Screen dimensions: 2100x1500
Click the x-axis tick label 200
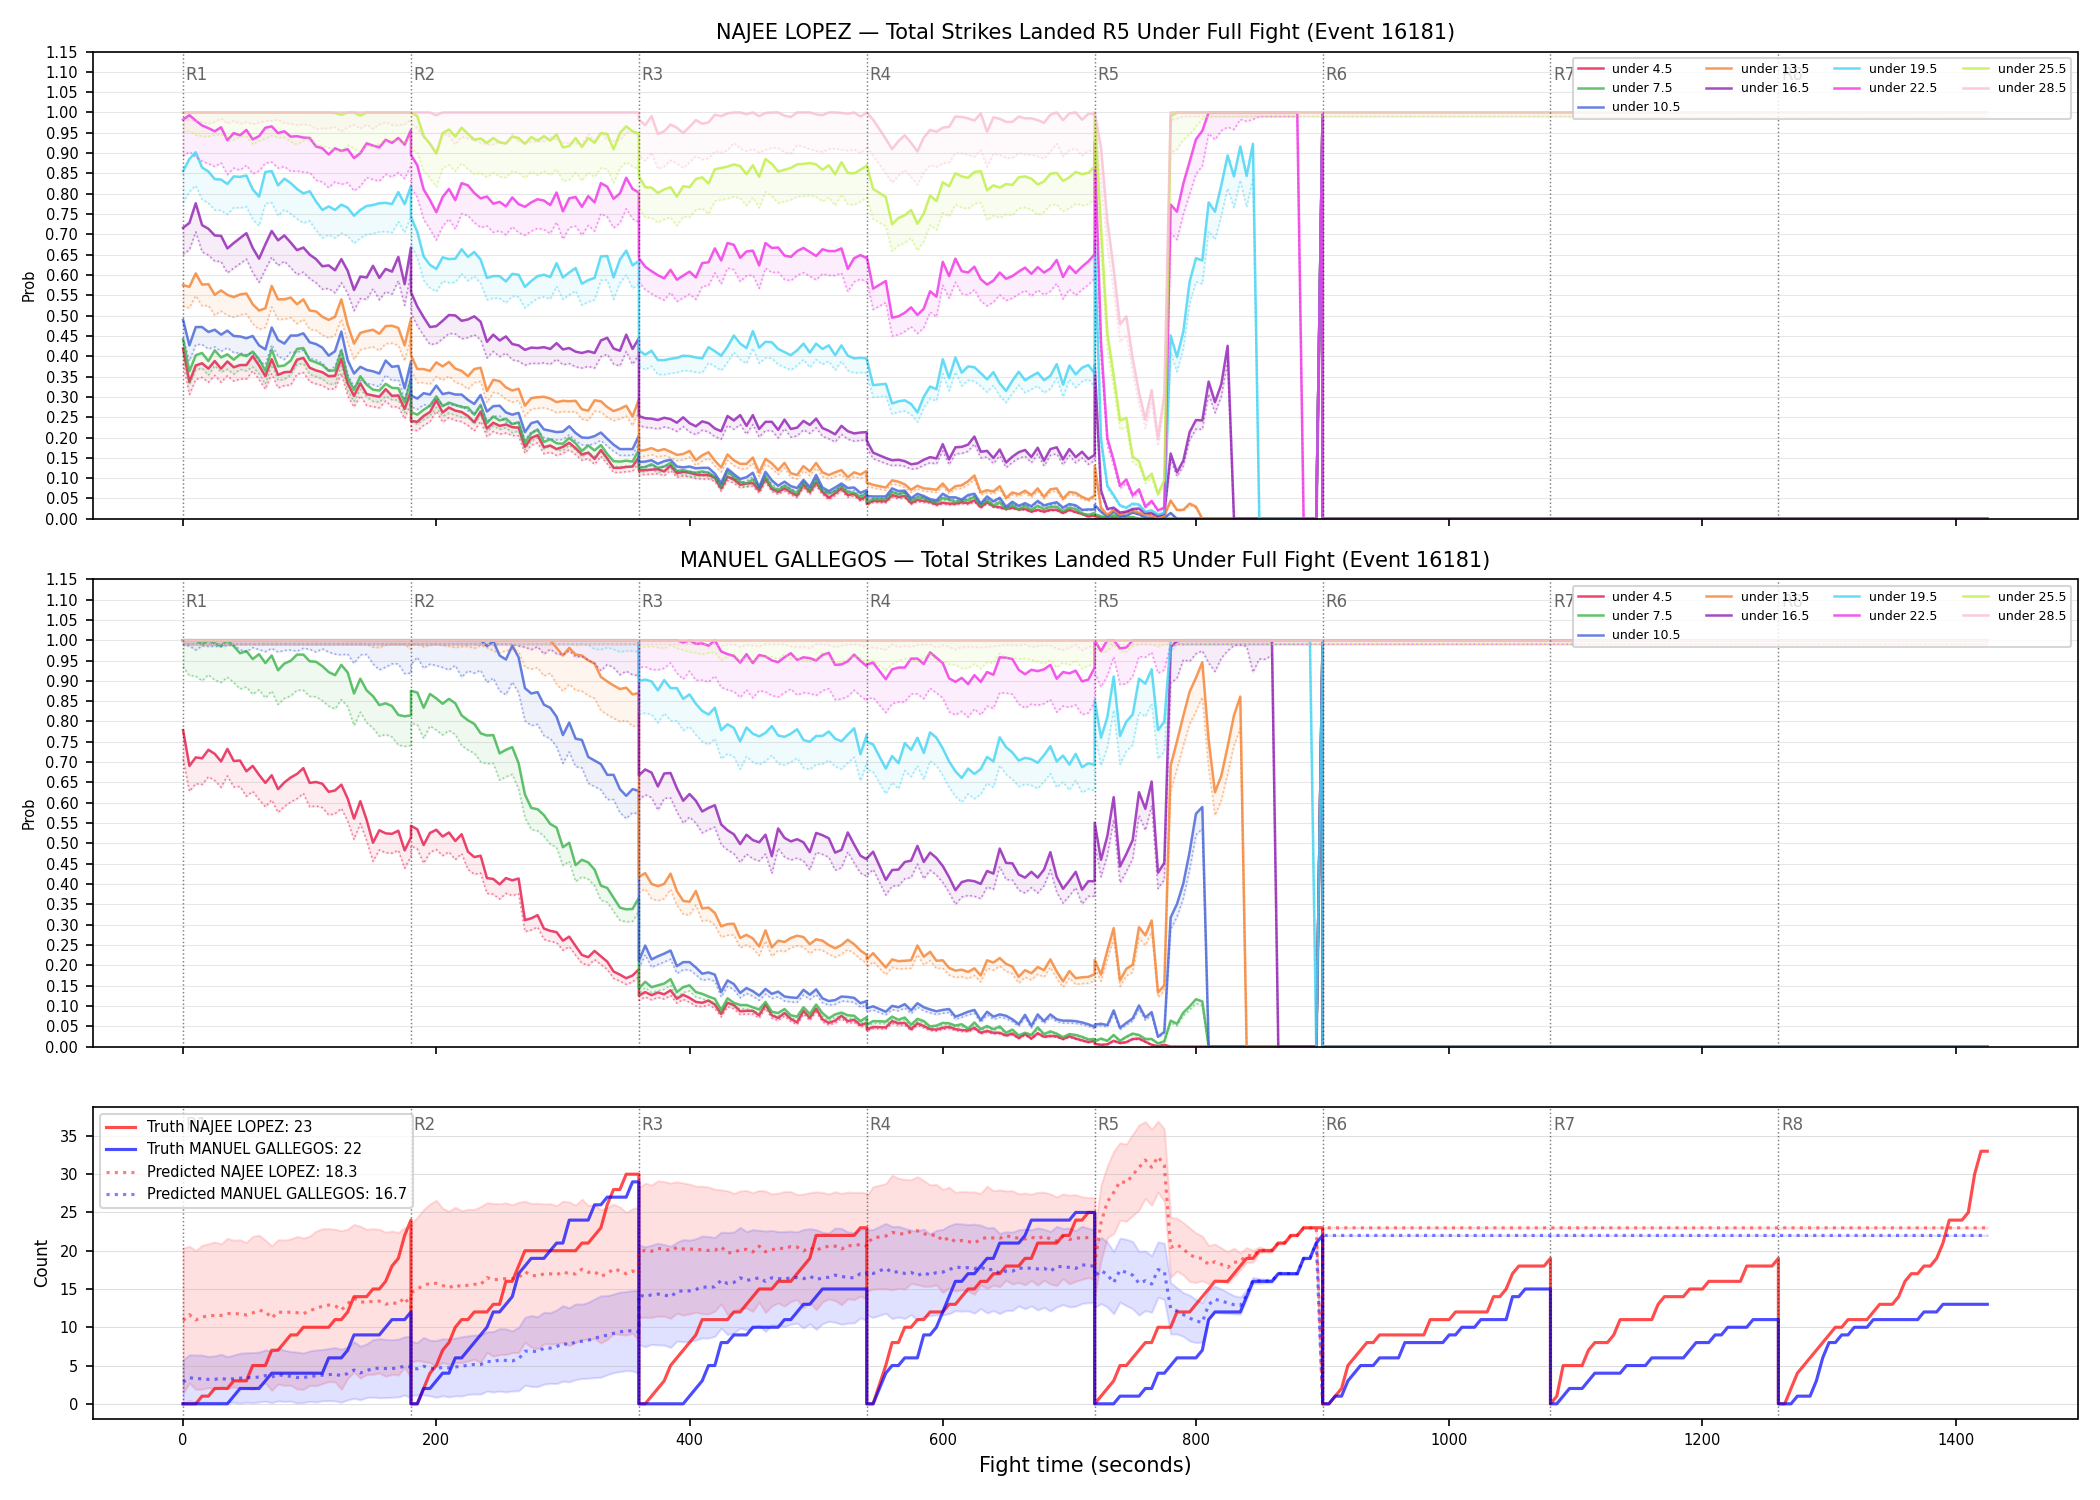click(x=436, y=1440)
